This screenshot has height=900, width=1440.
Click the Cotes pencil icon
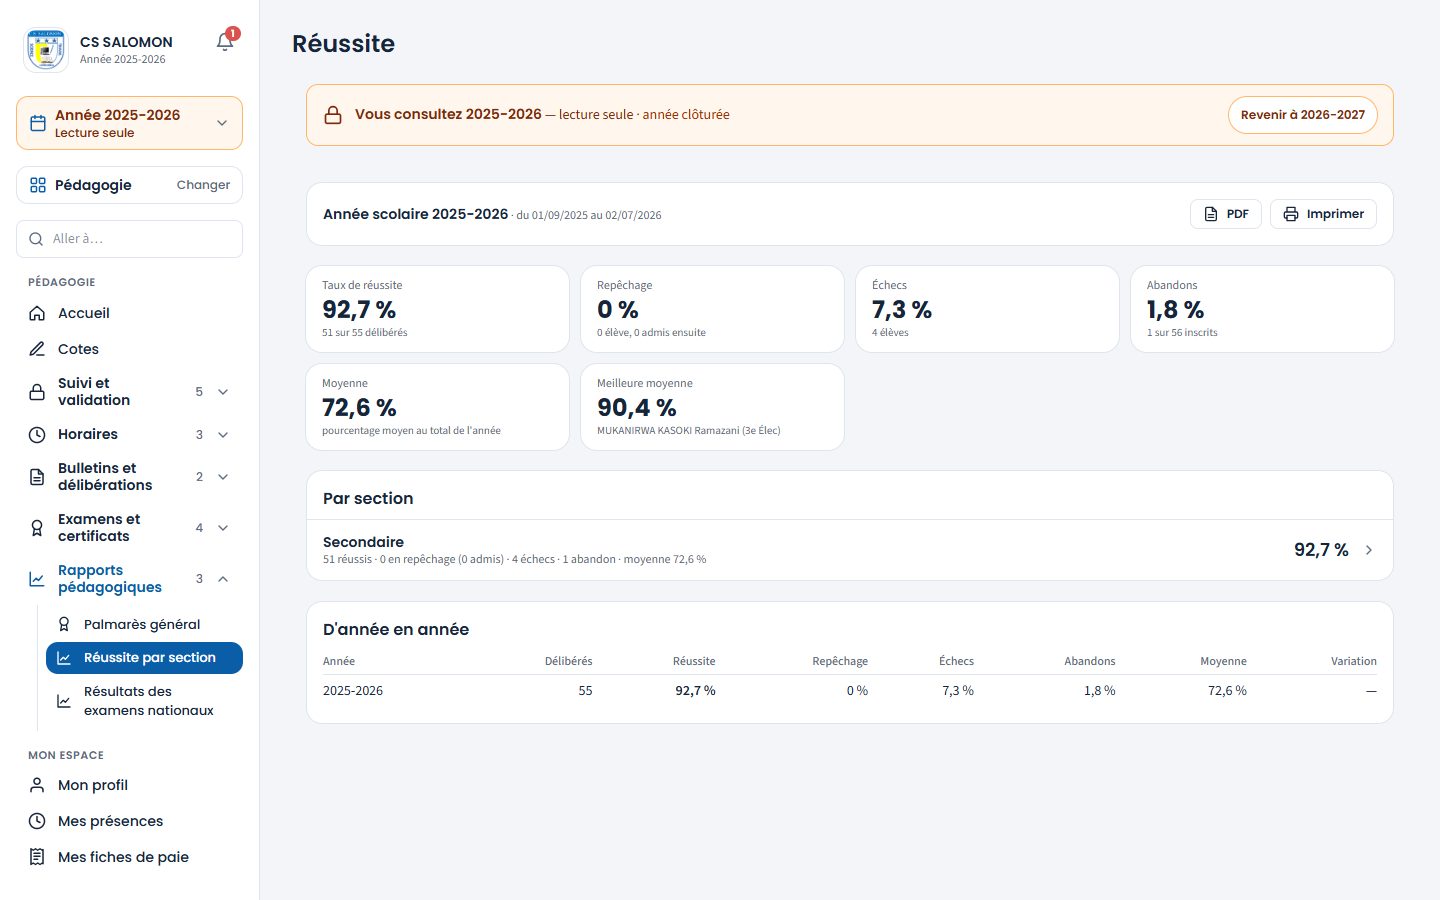(37, 349)
